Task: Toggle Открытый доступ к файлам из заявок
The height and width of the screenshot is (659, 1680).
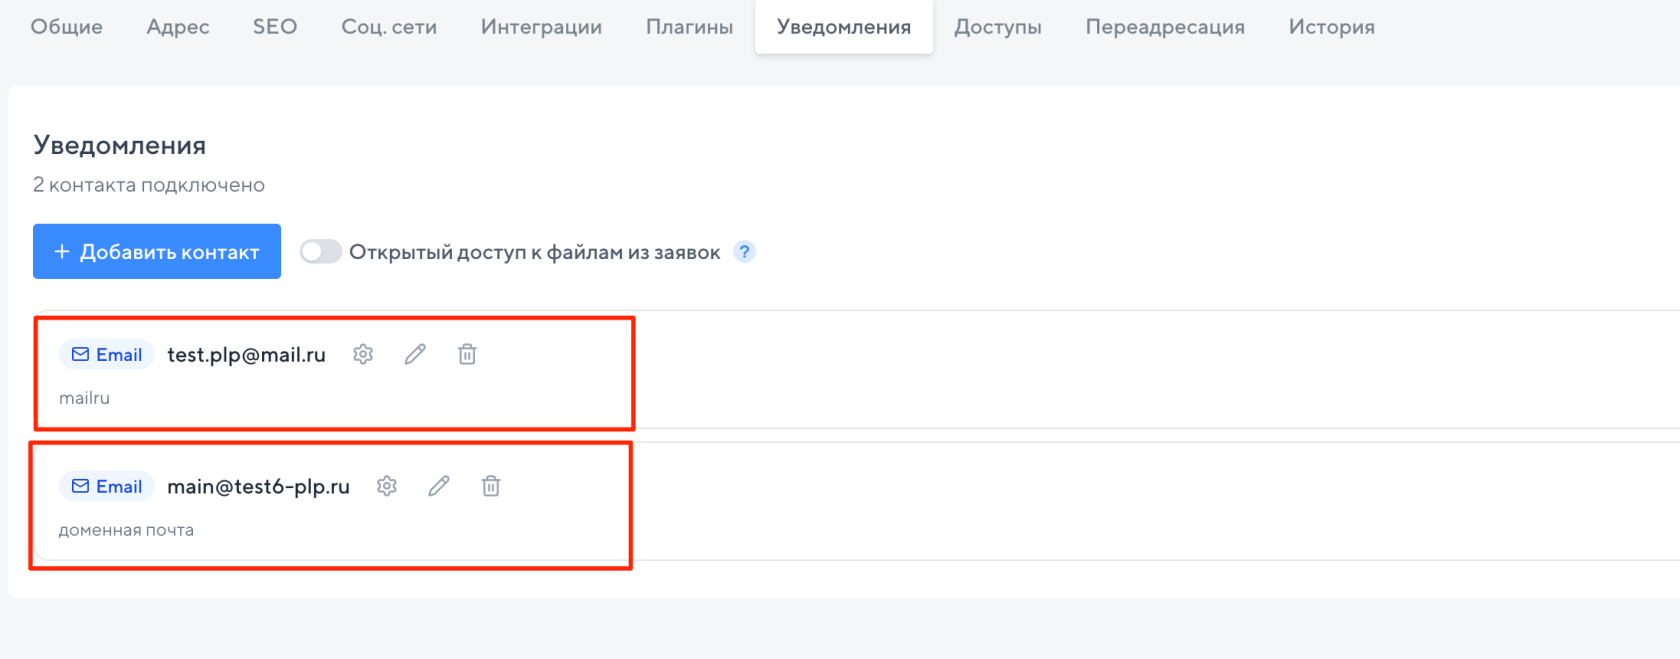Action: point(321,252)
